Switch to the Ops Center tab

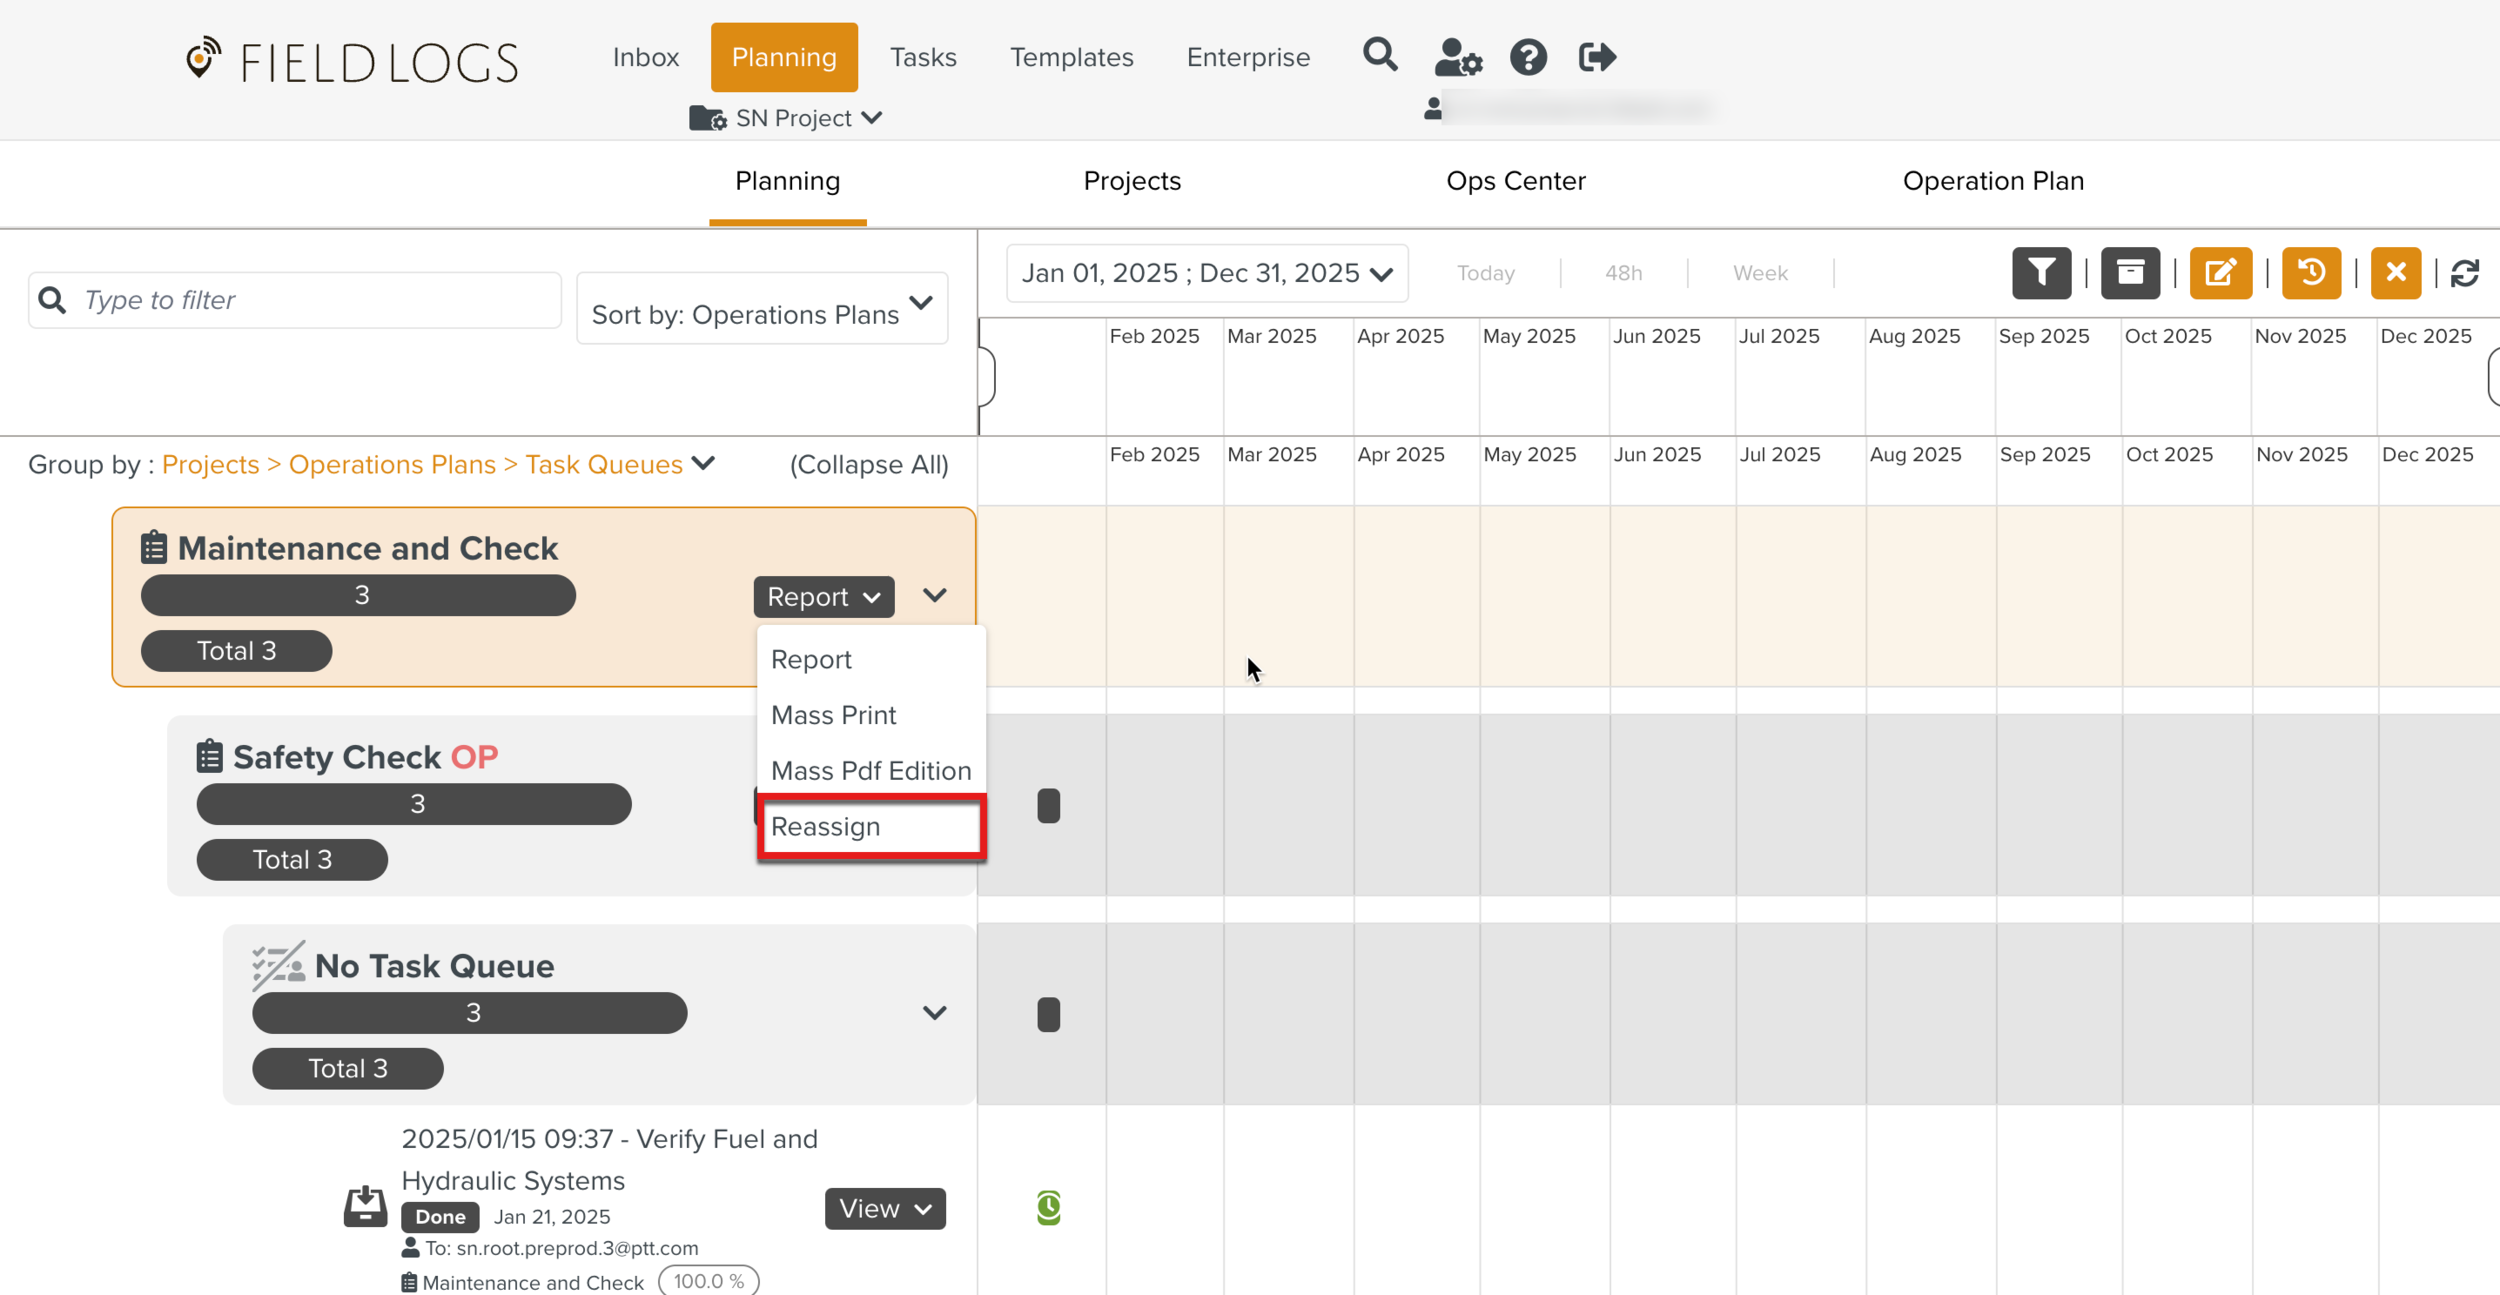(x=1515, y=181)
